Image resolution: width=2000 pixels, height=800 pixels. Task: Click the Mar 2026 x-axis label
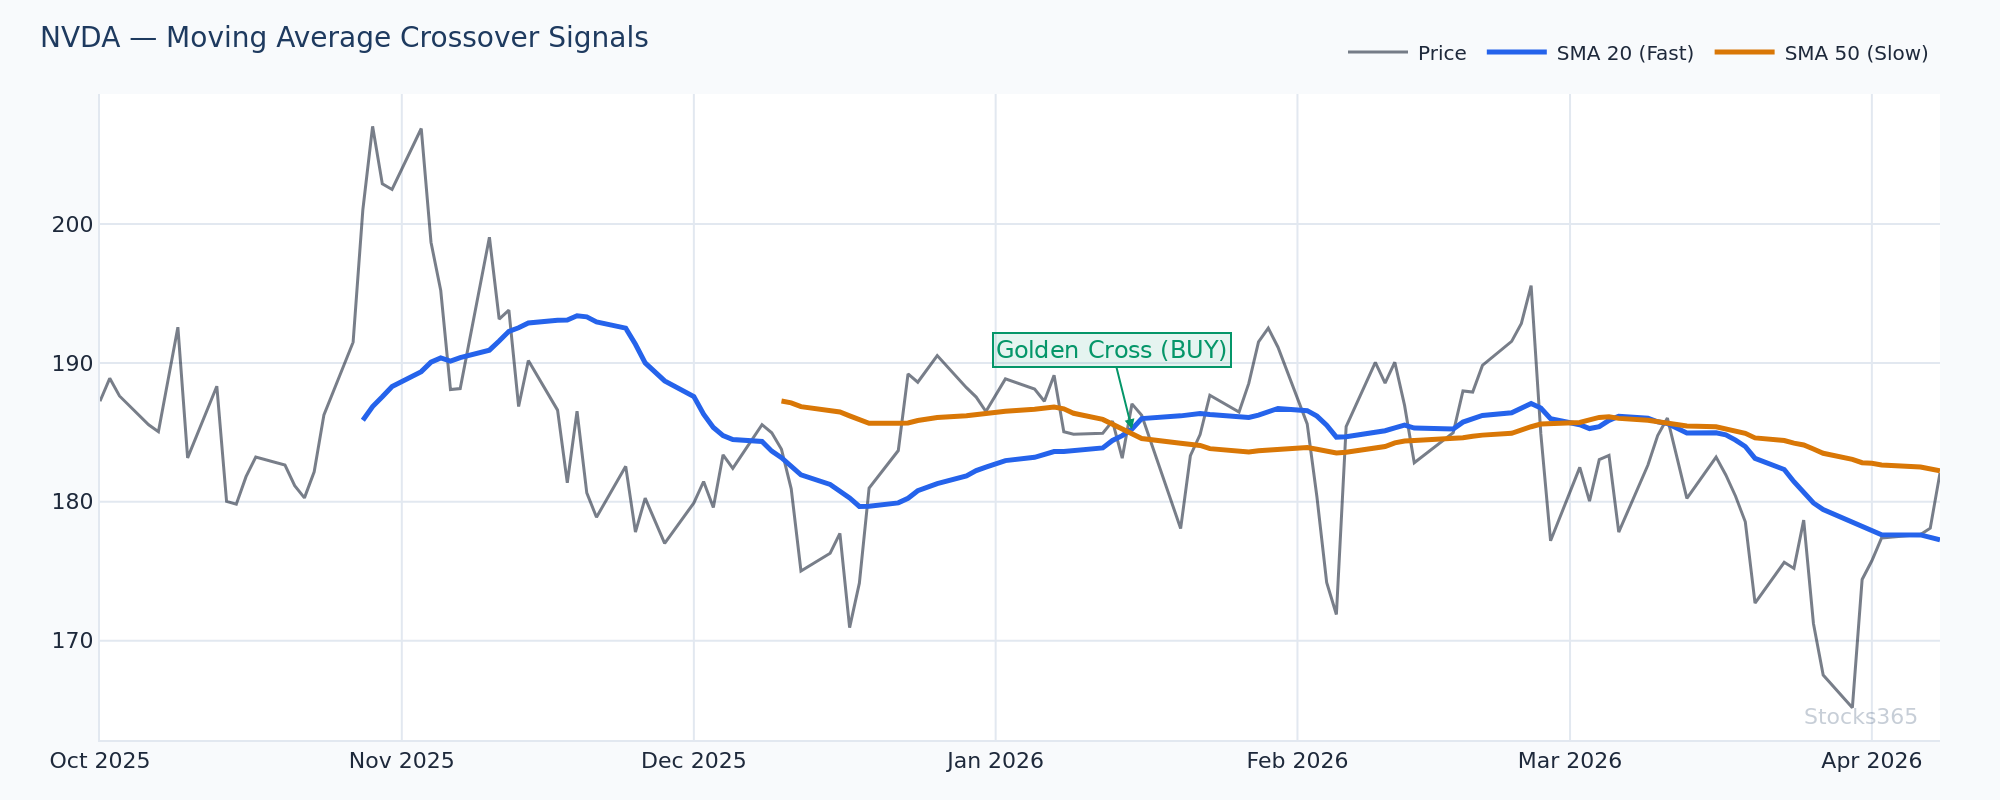1569,761
